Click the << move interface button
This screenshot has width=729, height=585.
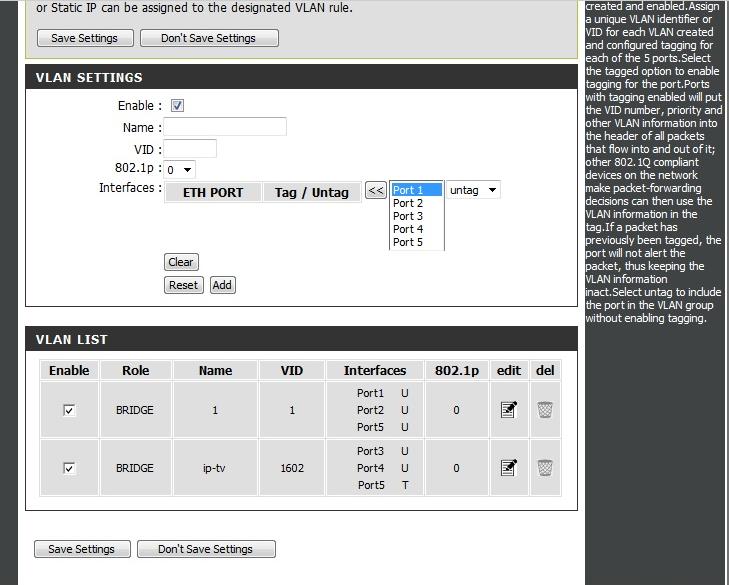tap(375, 191)
